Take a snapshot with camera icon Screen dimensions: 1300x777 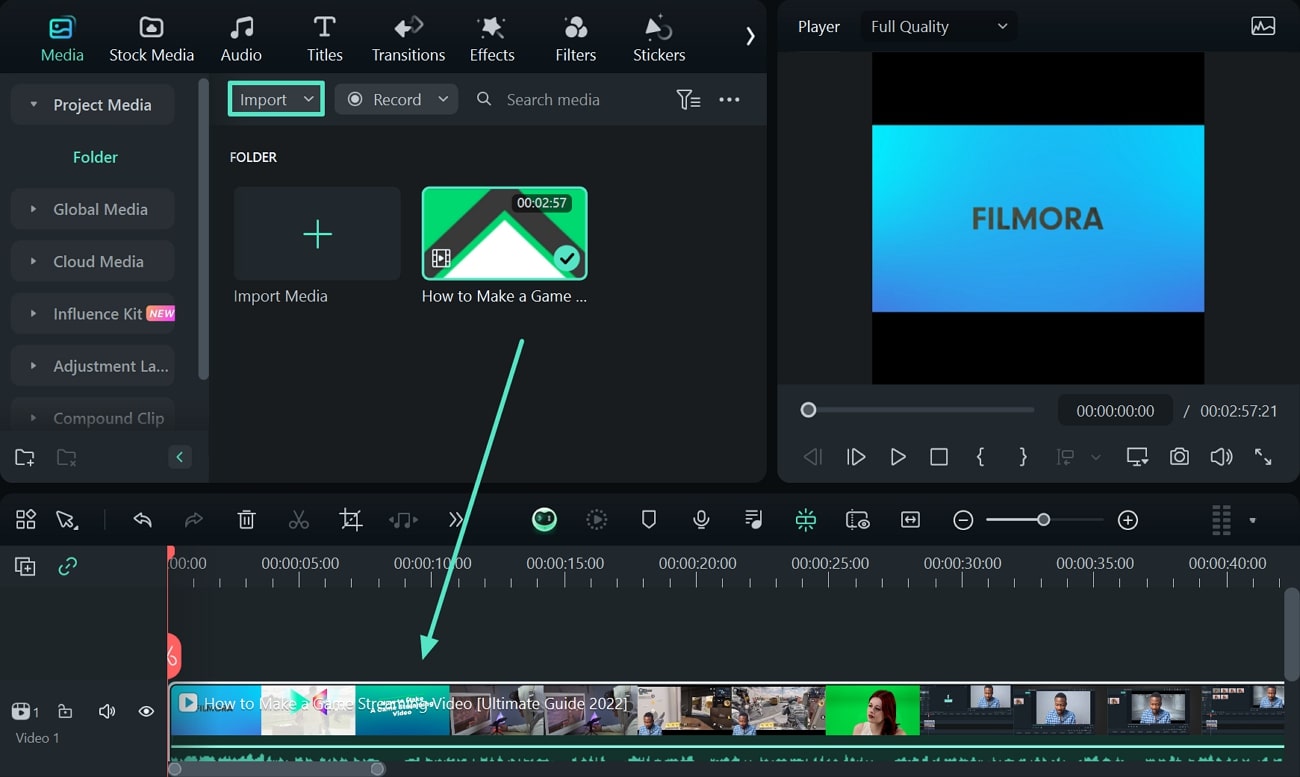[1180, 457]
